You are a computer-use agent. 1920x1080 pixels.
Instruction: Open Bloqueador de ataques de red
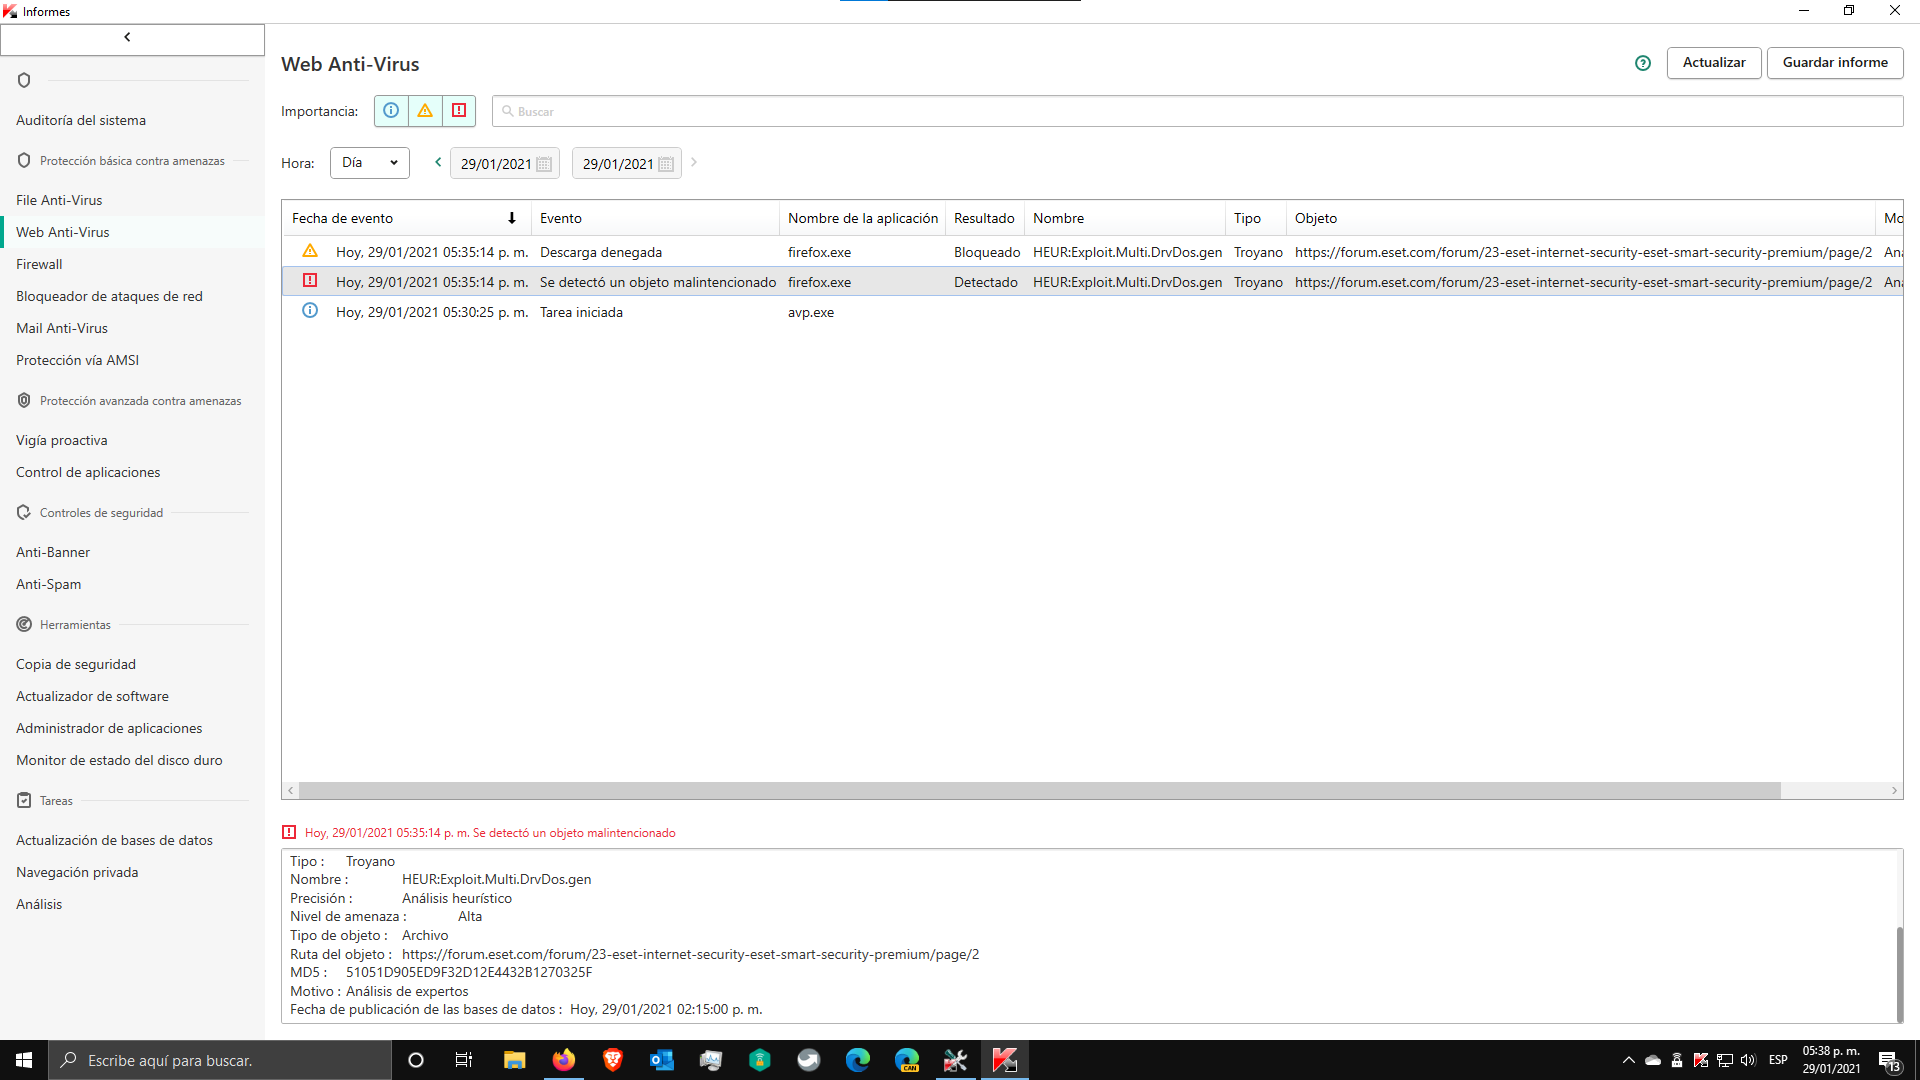tap(109, 296)
